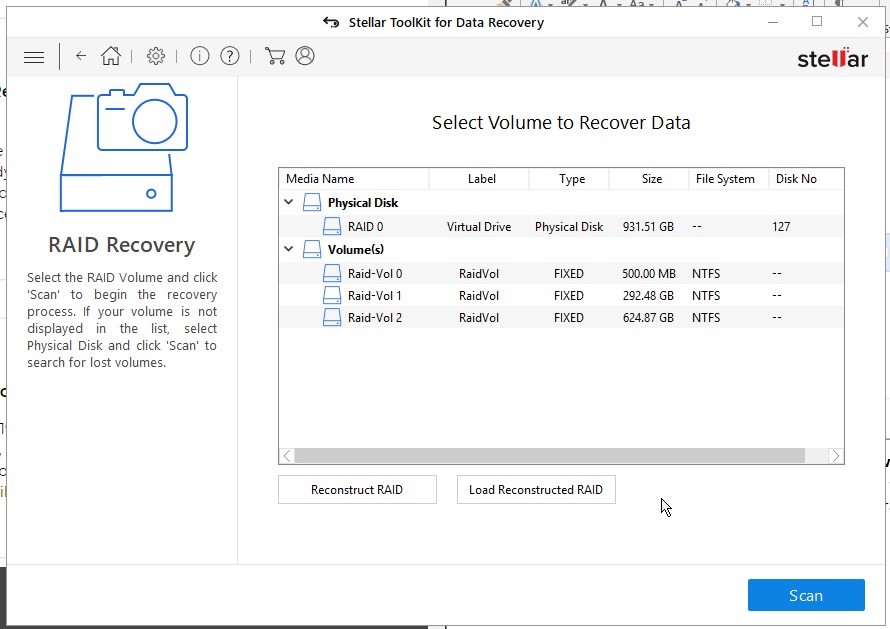The height and width of the screenshot is (629, 890).
Task: Show information (i) icon
Action: click(x=200, y=57)
